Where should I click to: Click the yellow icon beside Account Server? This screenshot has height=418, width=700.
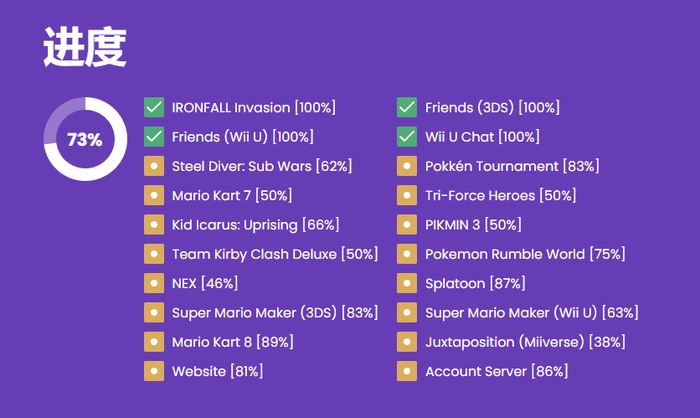[x=407, y=371]
